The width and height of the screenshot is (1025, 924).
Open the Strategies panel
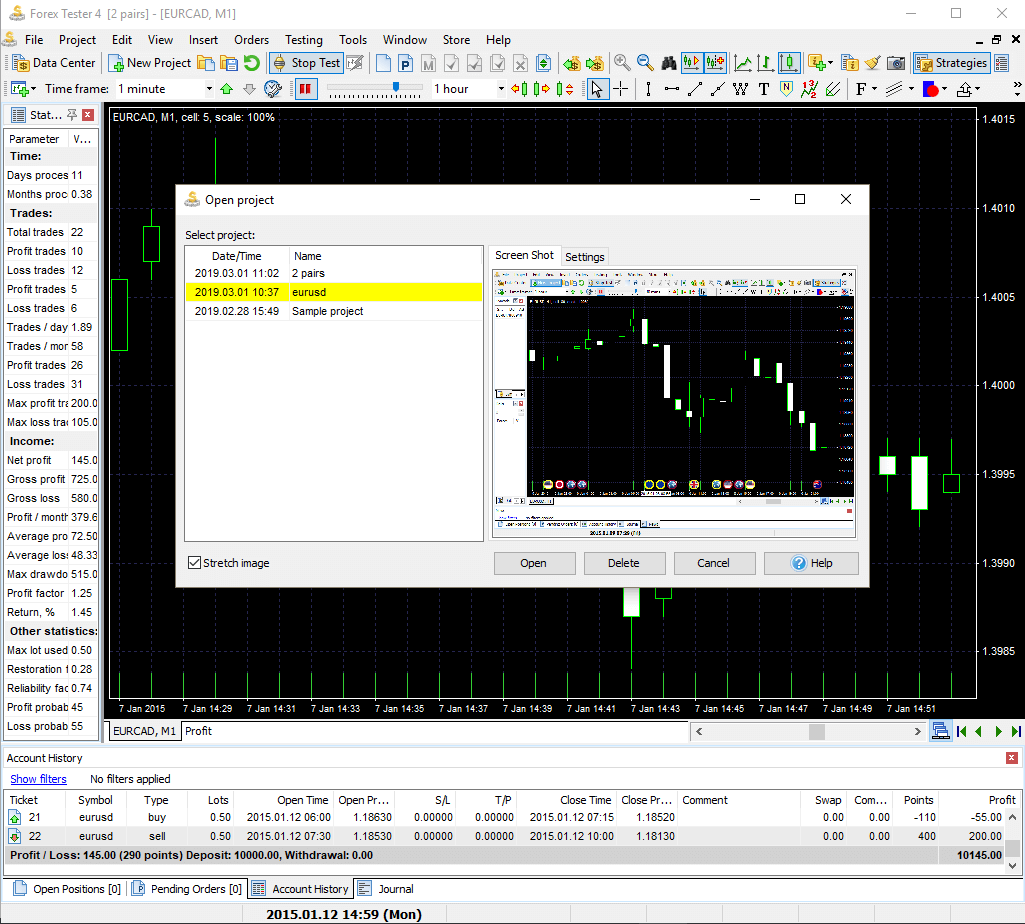tap(951, 63)
